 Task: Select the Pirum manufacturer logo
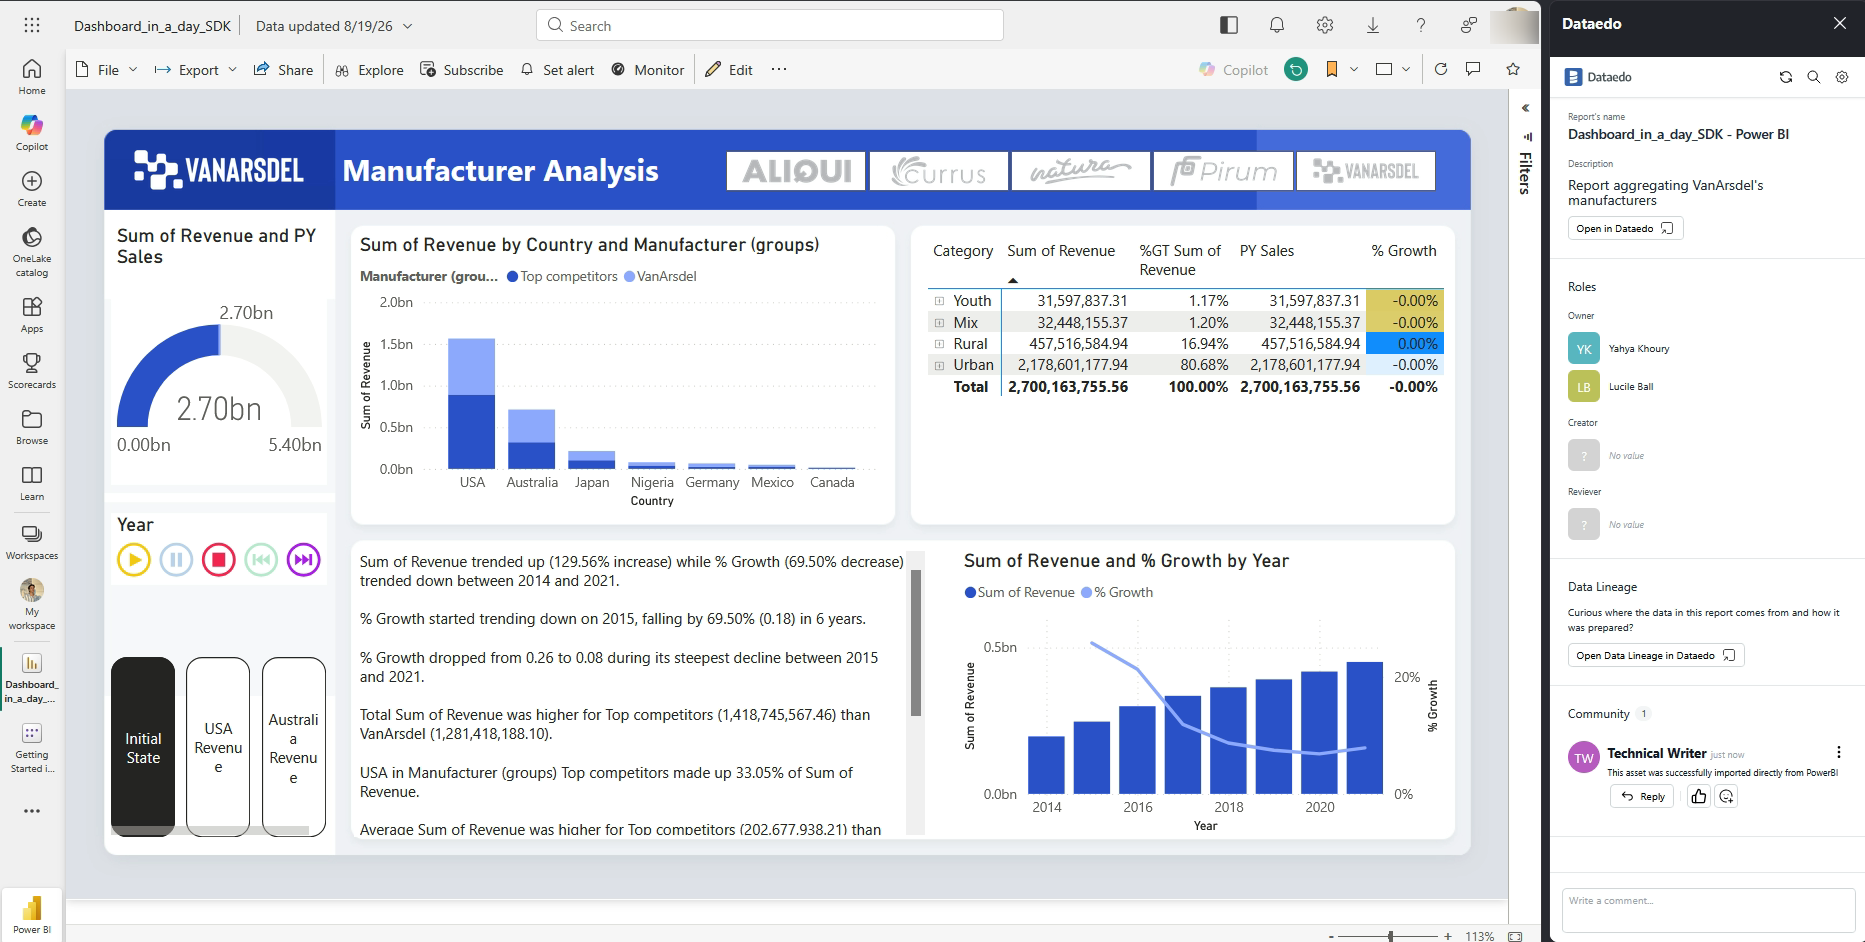pyautogui.click(x=1223, y=171)
